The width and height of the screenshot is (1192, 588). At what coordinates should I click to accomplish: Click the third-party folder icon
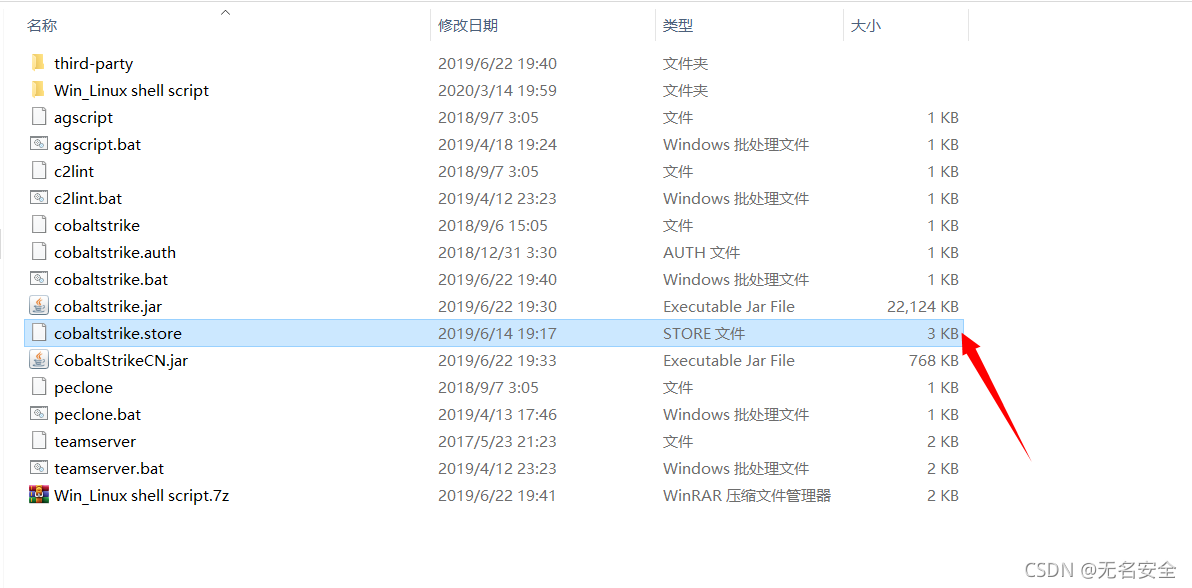coord(39,63)
